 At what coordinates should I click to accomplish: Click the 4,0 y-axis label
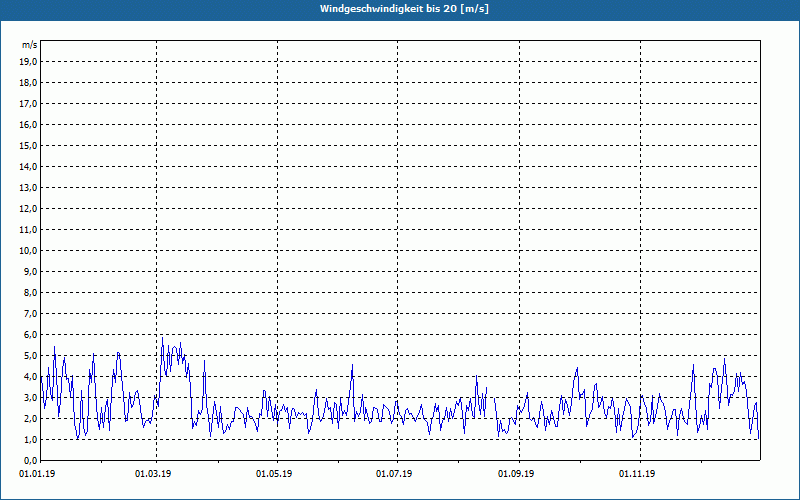coord(30,377)
